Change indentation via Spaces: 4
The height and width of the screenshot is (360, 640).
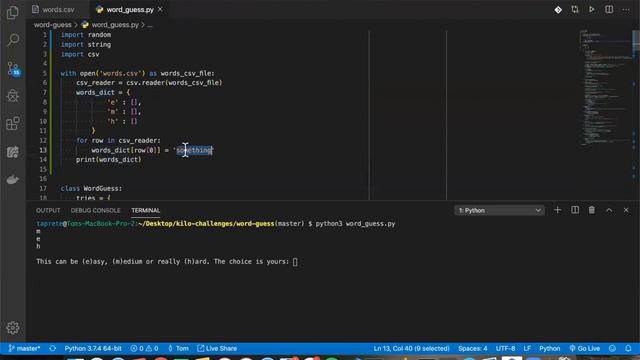pyautogui.click(x=473, y=348)
